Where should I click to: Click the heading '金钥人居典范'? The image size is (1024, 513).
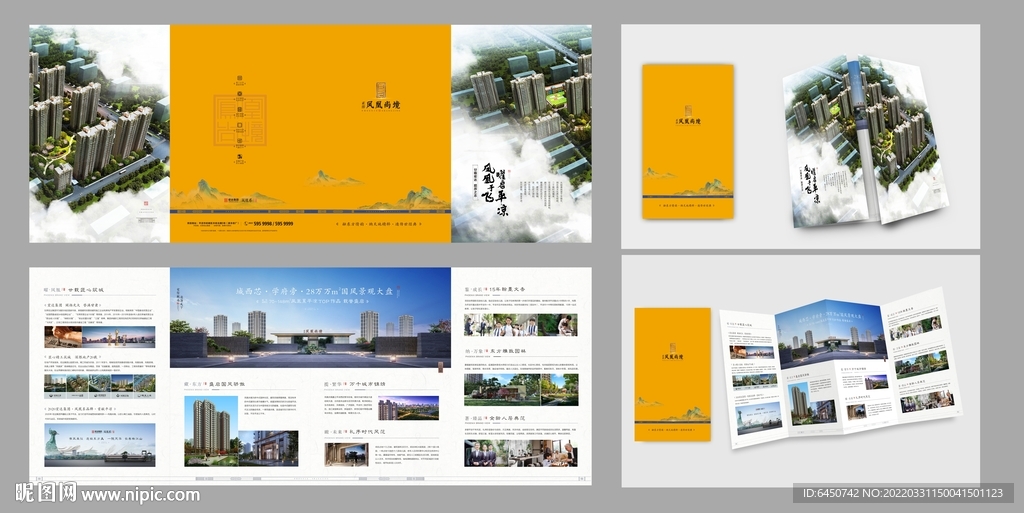click(x=507, y=418)
